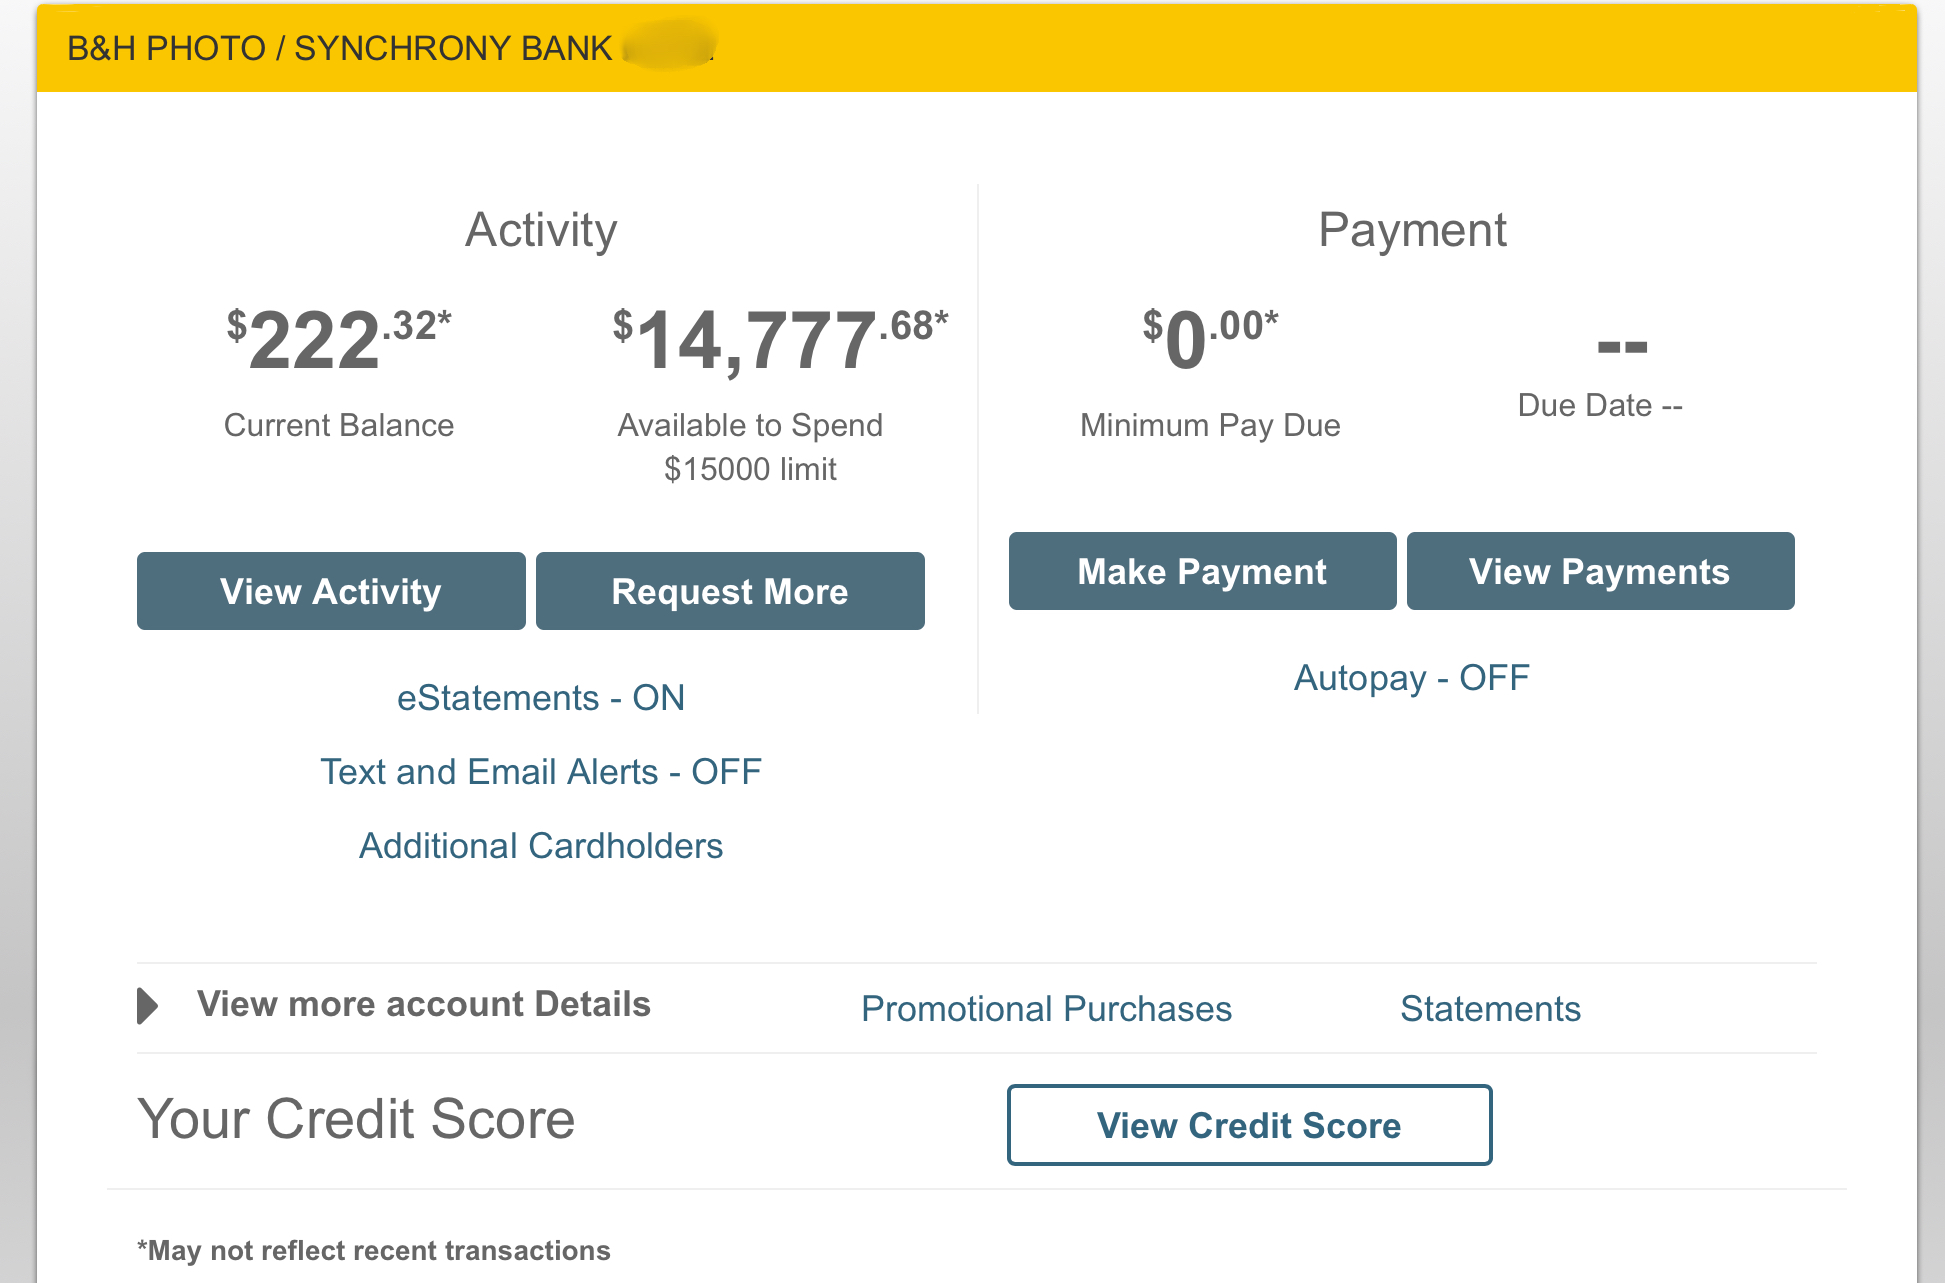
Task: Expand the View more account Details triangle
Action: (x=147, y=1006)
